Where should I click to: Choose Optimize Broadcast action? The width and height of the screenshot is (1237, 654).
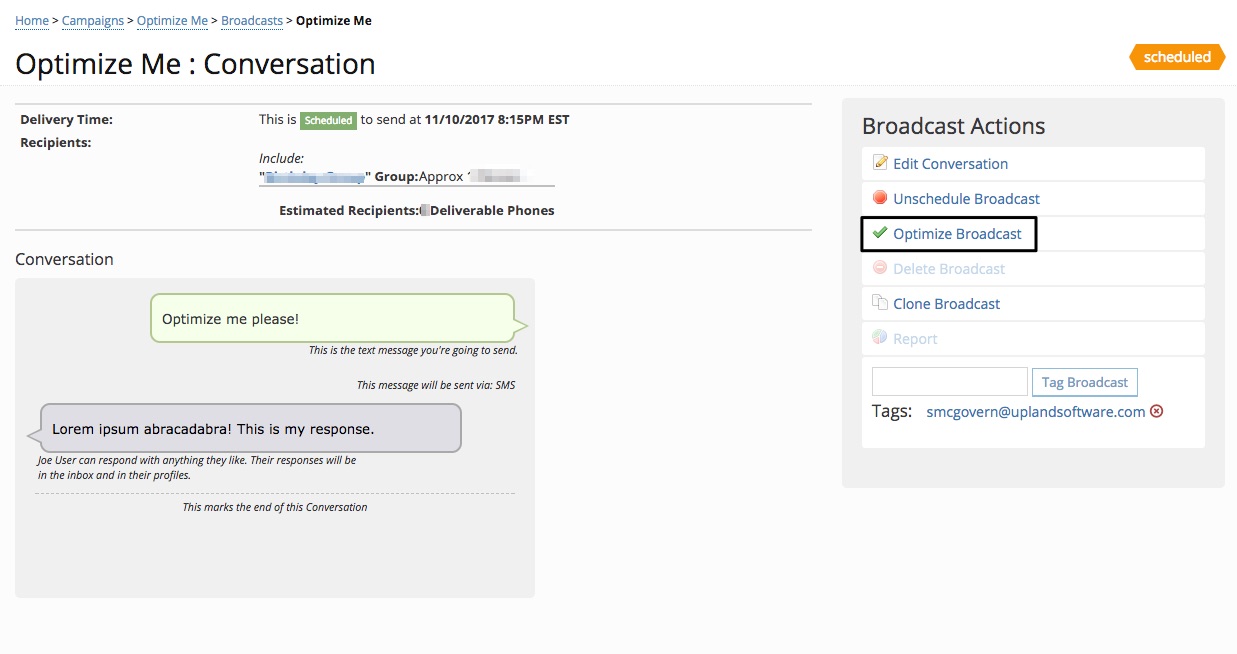click(957, 234)
